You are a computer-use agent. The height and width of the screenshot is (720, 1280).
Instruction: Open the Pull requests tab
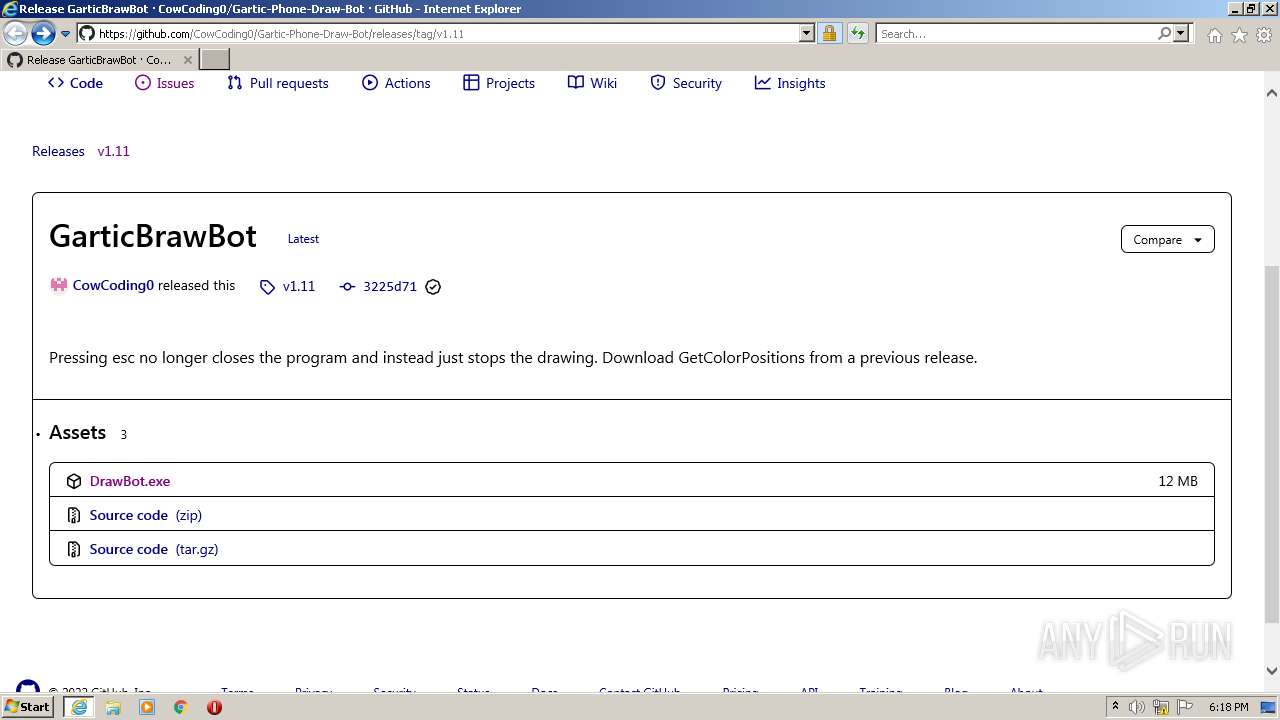[278, 83]
